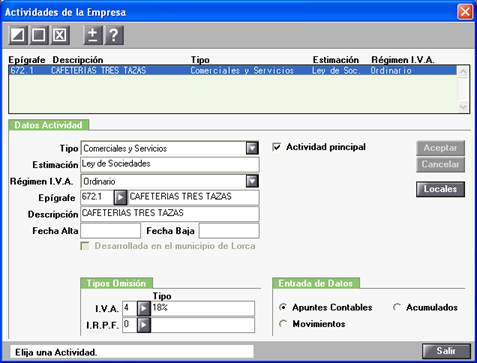Viewport: 477px width, 363px height.
Task: Select the Movimientos radio option
Action: point(283,324)
